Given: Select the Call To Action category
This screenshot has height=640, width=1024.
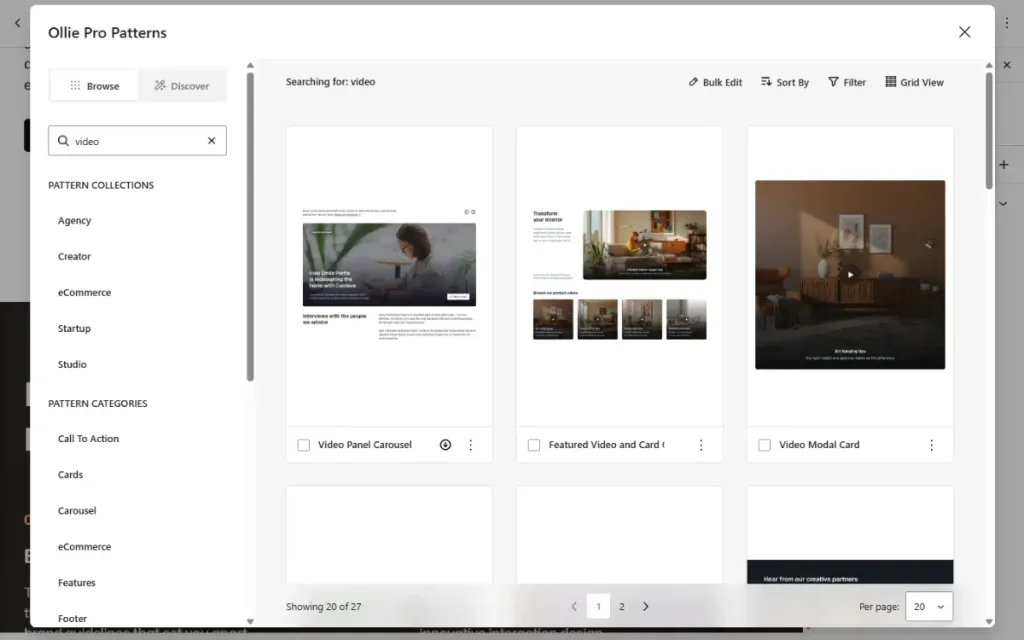Looking at the screenshot, I should tap(88, 439).
